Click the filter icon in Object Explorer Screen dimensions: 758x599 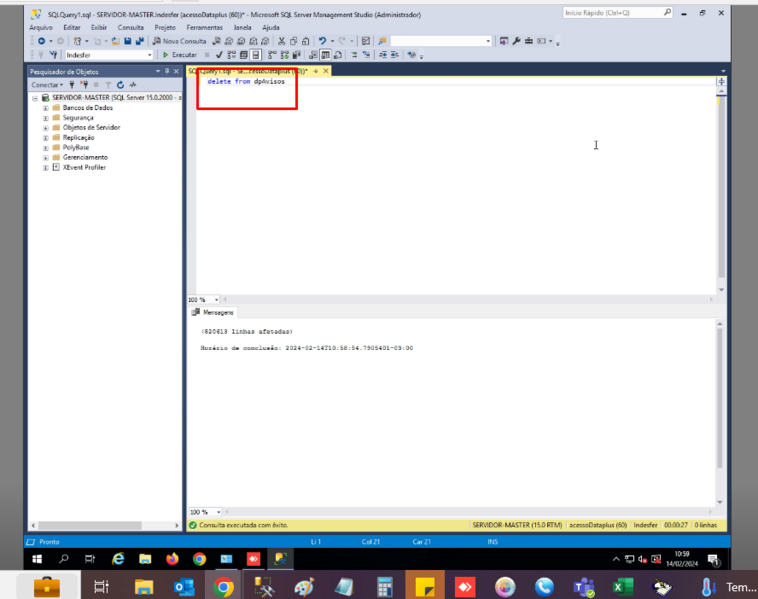pyautogui.click(x=108, y=85)
